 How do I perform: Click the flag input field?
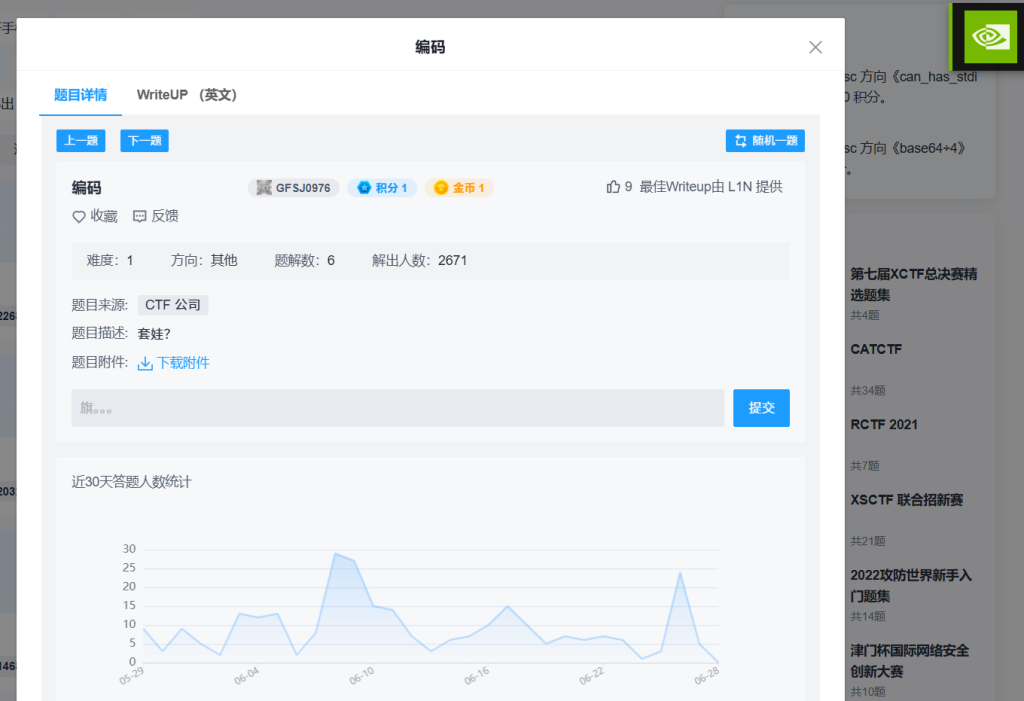point(397,408)
